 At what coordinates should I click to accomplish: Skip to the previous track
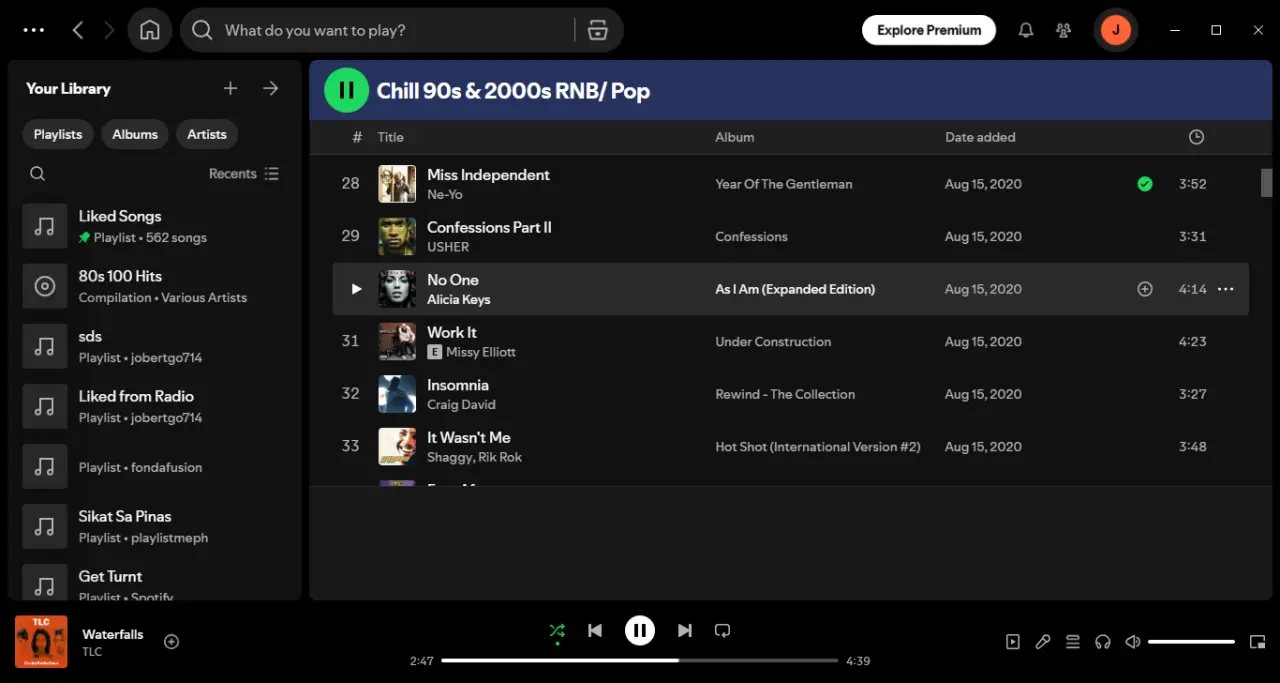(x=595, y=630)
